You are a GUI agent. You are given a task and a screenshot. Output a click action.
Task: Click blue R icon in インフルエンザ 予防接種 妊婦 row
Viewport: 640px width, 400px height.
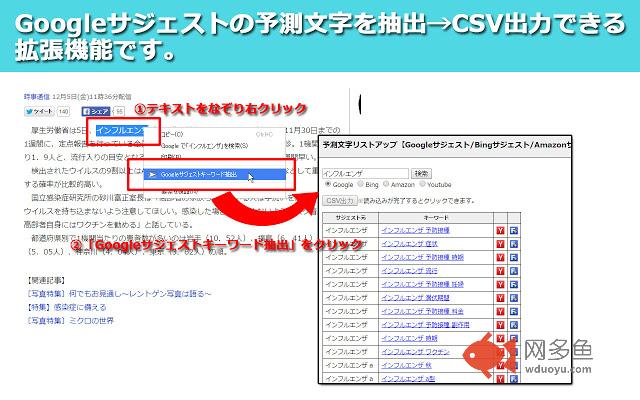click(513, 284)
